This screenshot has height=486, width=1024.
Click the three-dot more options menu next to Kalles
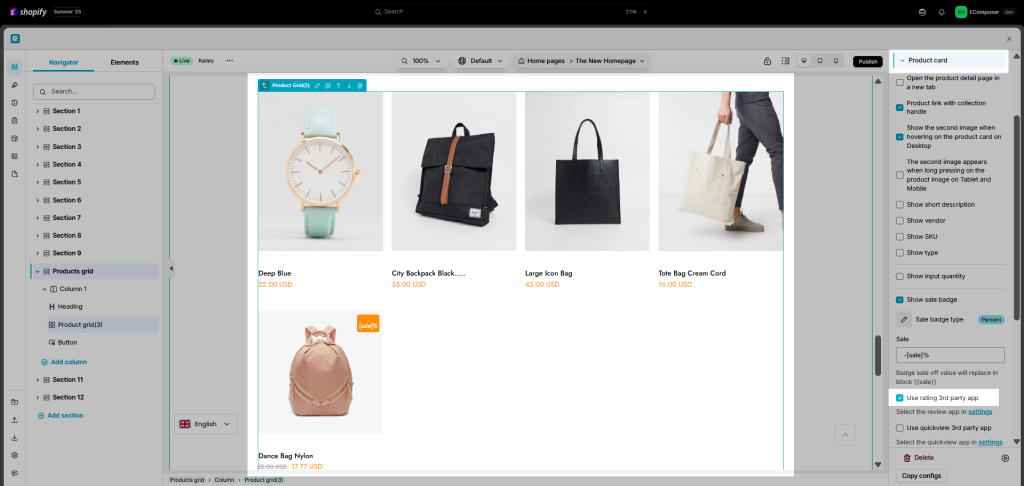point(229,61)
